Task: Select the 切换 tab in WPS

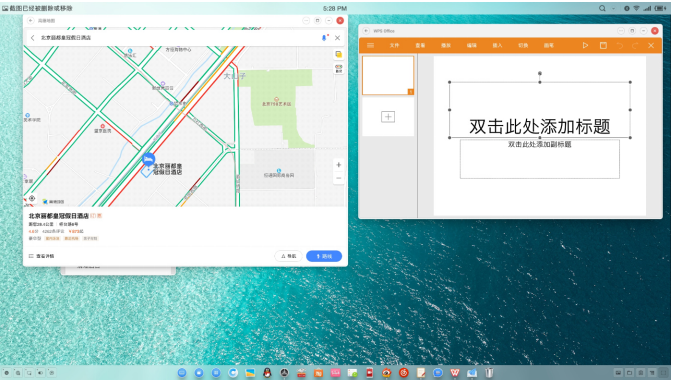Action: click(523, 45)
